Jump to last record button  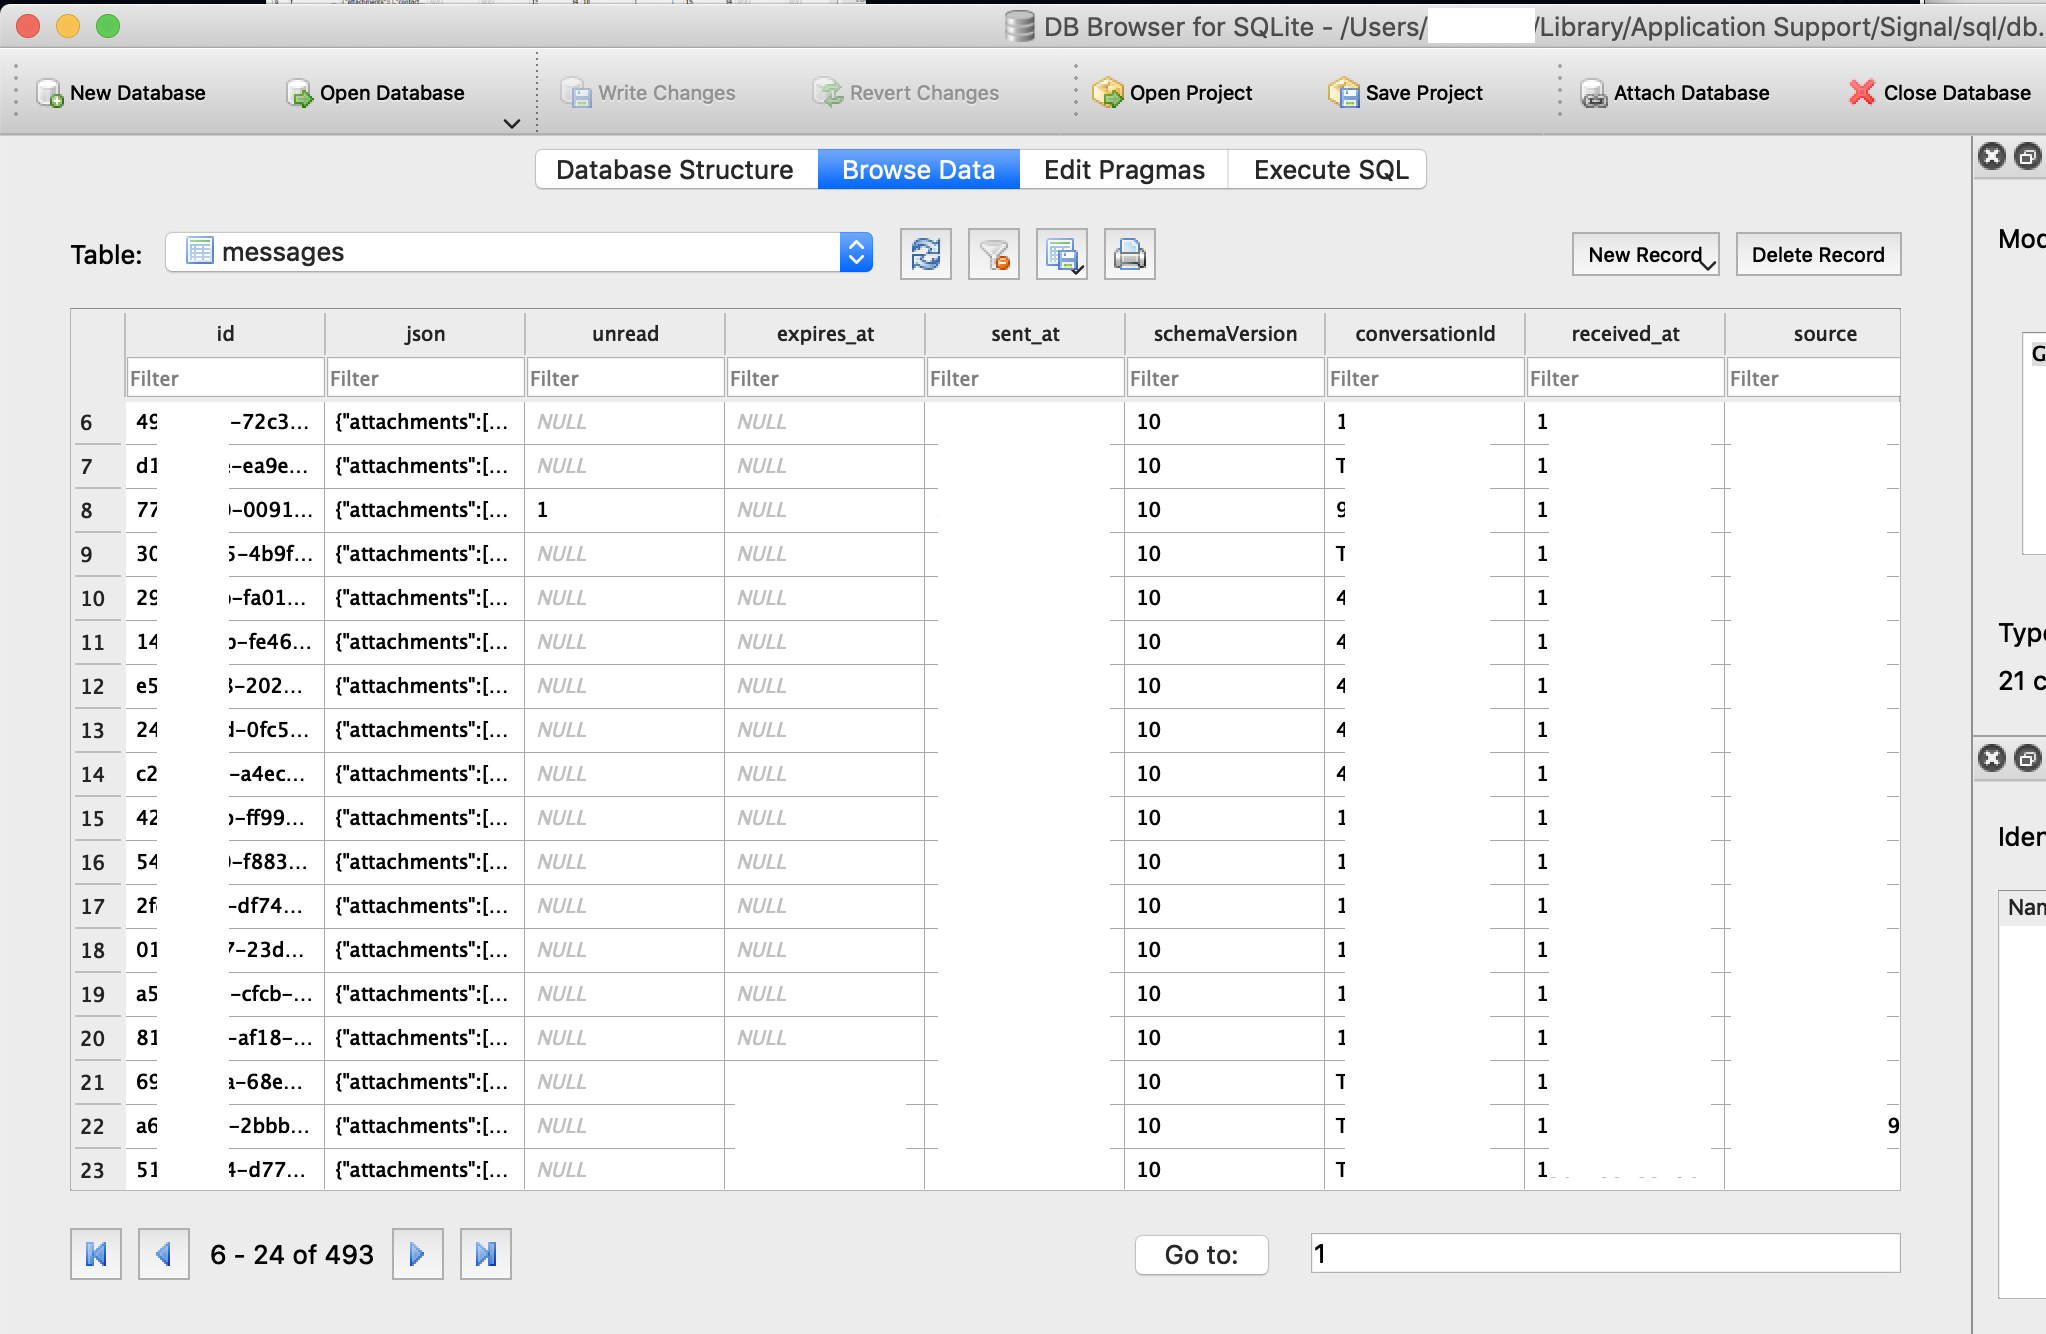pos(486,1254)
